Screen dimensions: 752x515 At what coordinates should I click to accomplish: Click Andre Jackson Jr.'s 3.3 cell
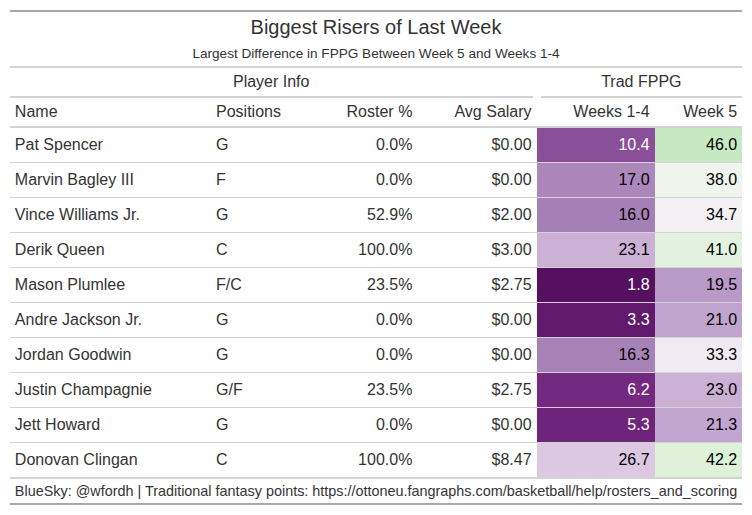tap(636, 320)
